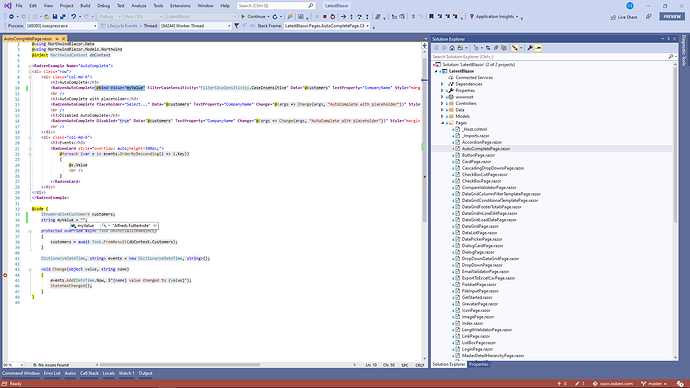Click the notifications icon in status bar
The image size is (690, 388).
[680, 384]
